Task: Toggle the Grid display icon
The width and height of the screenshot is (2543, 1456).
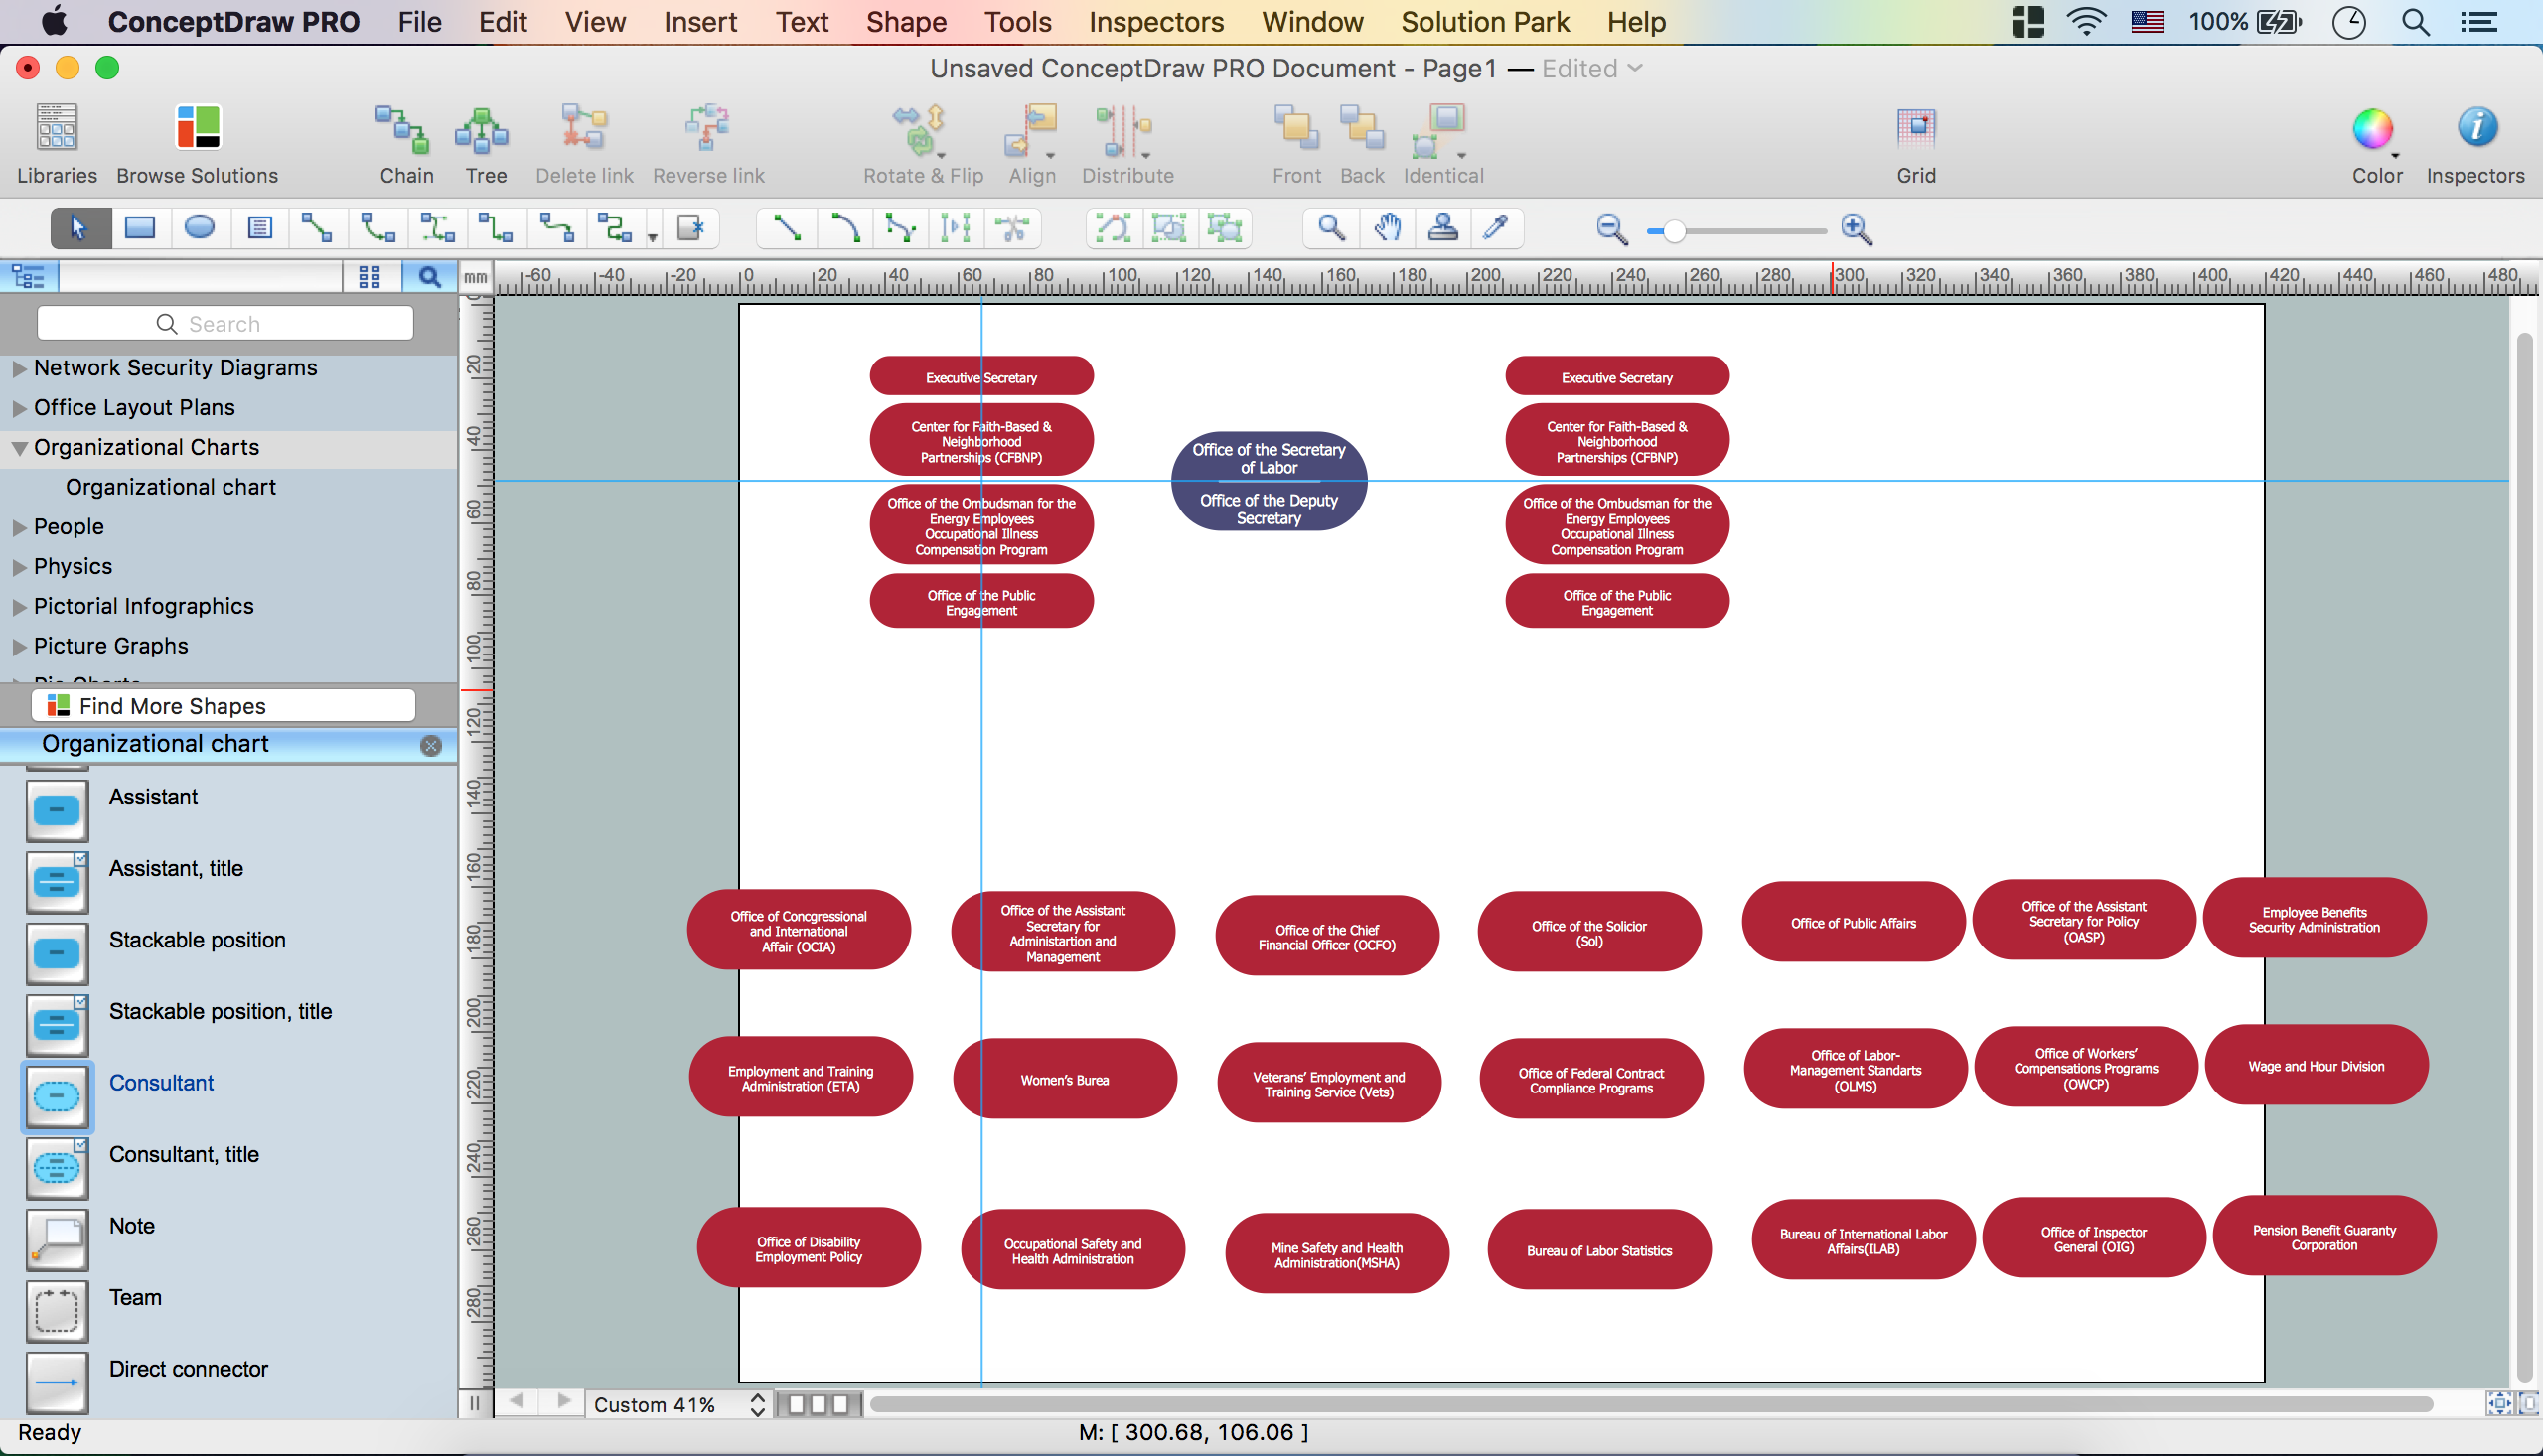Action: coord(1918,129)
